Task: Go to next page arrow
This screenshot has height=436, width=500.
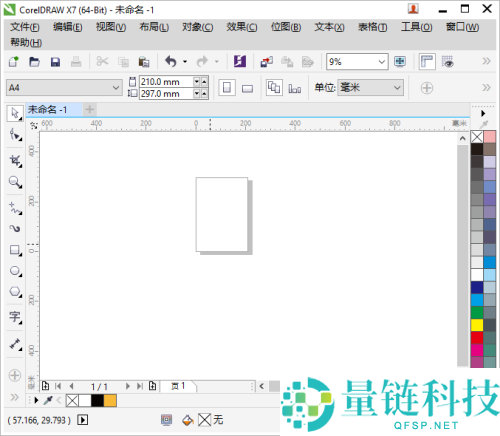Action: 128,386
